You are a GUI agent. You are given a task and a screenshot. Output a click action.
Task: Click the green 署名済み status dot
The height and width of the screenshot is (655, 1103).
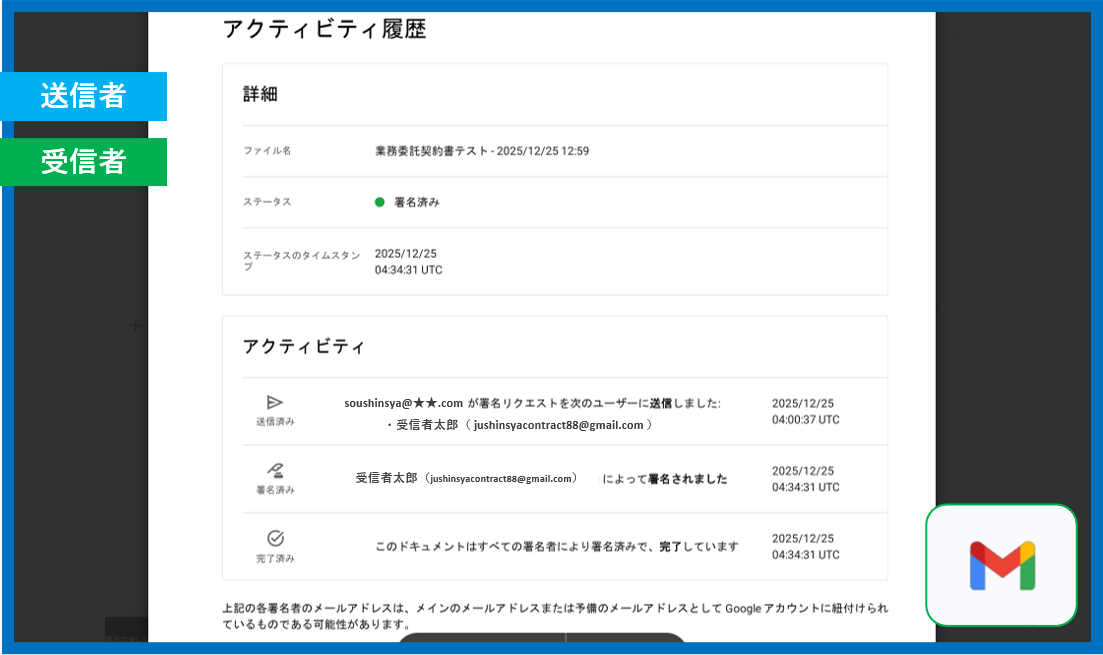pyautogui.click(x=380, y=202)
